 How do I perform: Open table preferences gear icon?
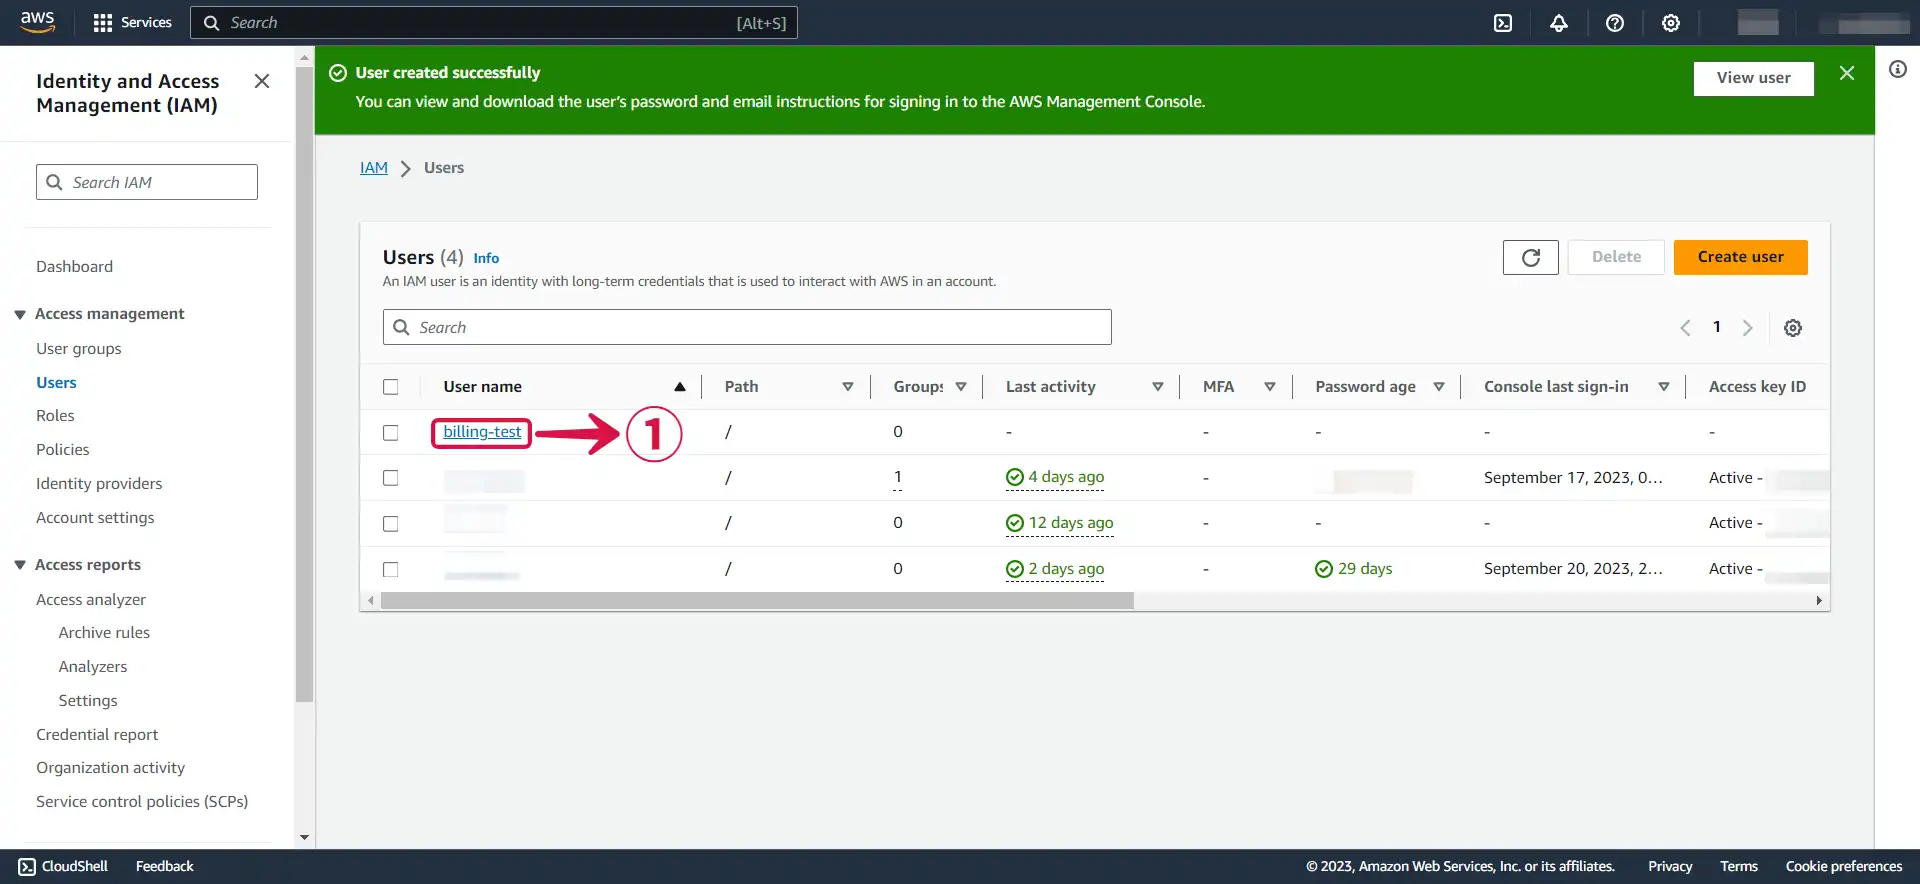tap(1793, 328)
